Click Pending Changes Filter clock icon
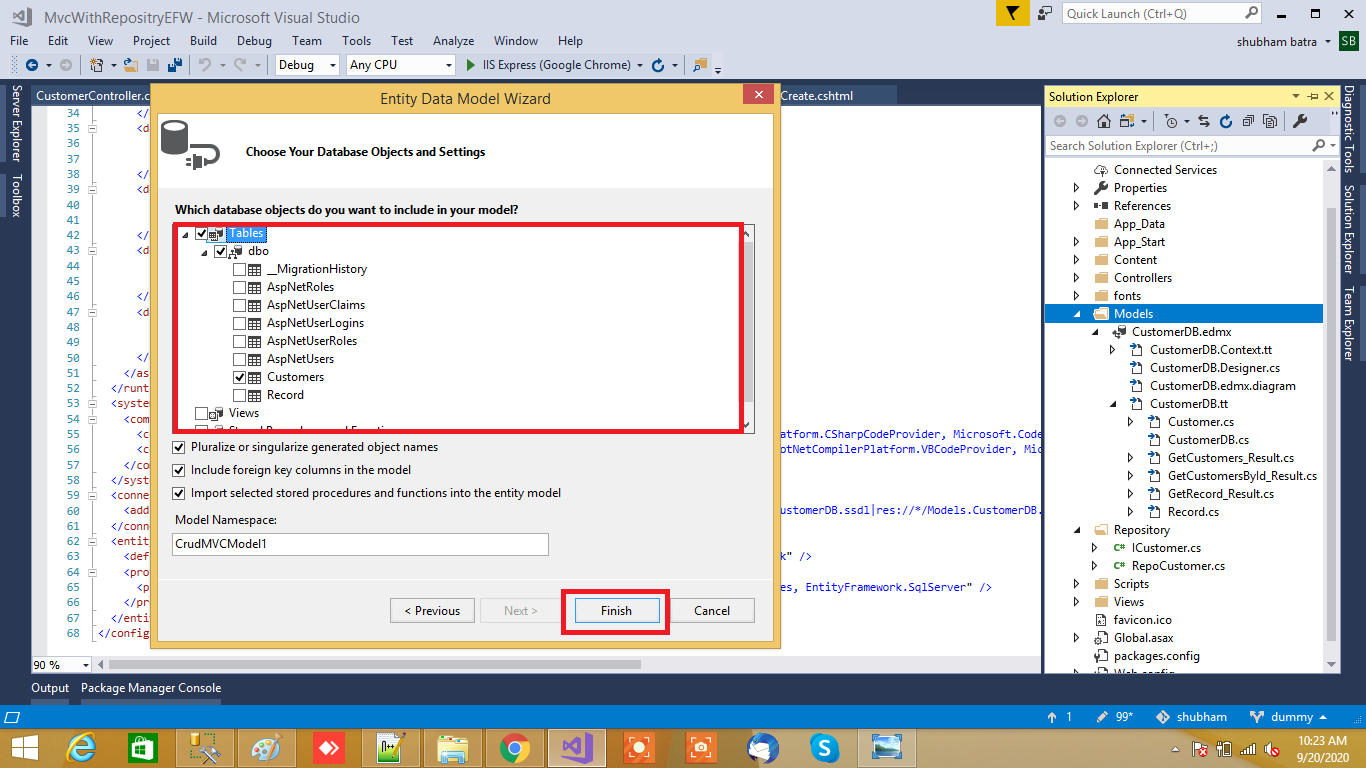This screenshot has height=768, width=1366. click(1171, 121)
